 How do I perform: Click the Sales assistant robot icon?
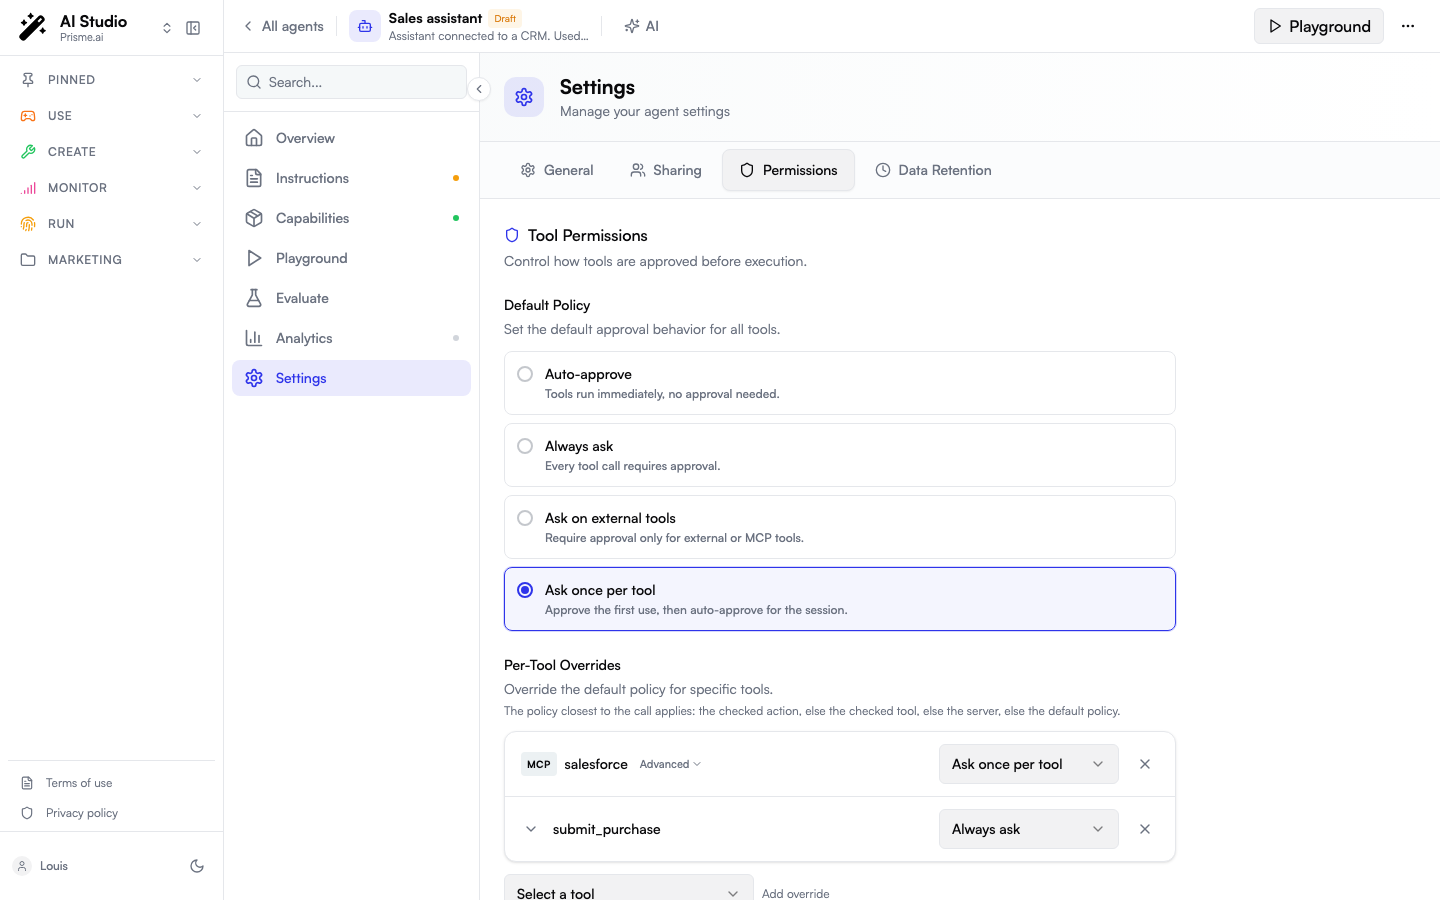[x=365, y=26]
